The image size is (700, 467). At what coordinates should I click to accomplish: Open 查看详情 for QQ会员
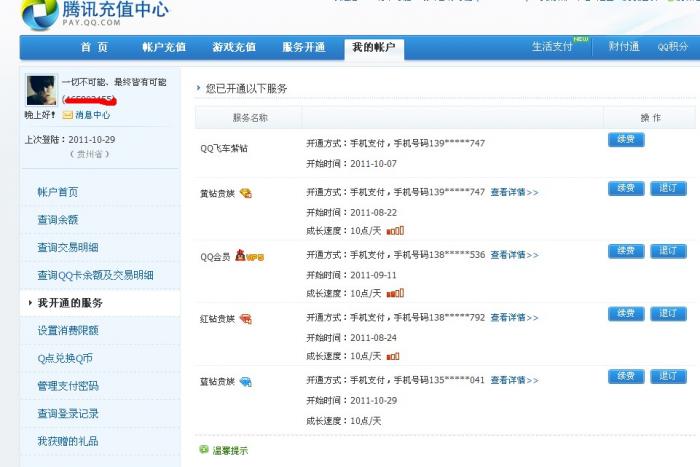click(x=514, y=255)
